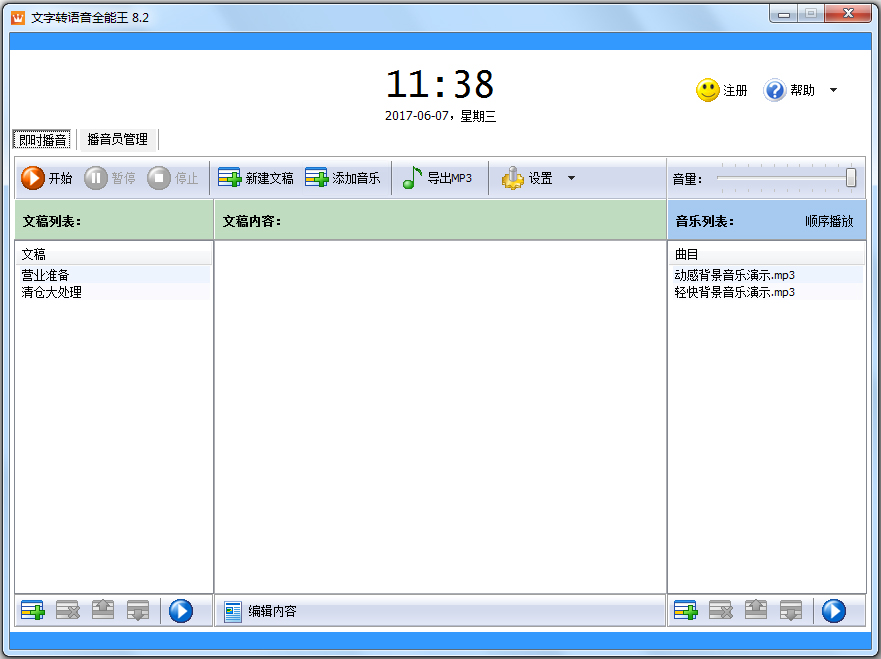Click the delete icon below the music list
The image size is (881, 659).
[x=720, y=609]
